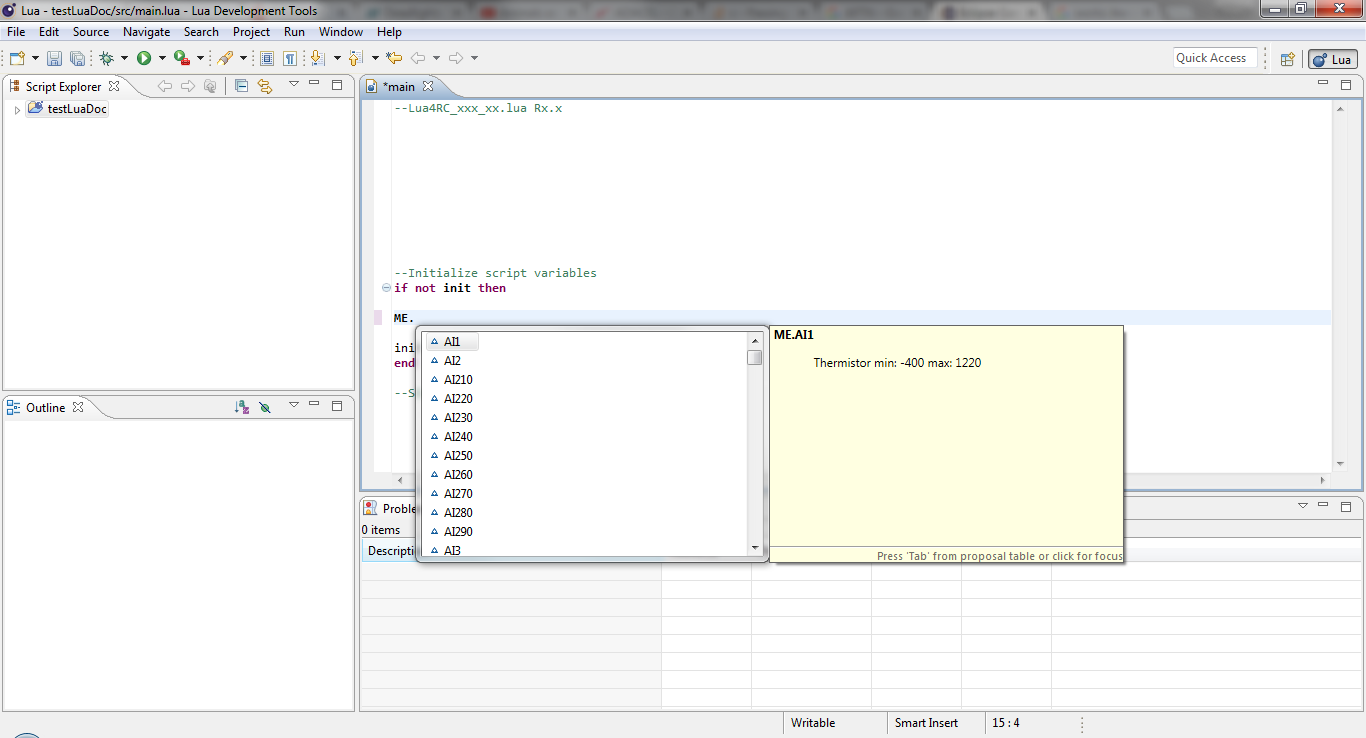Viewport: 1366px width, 738px height.
Task: Switch to the Lua perspective
Action: (x=1333, y=59)
